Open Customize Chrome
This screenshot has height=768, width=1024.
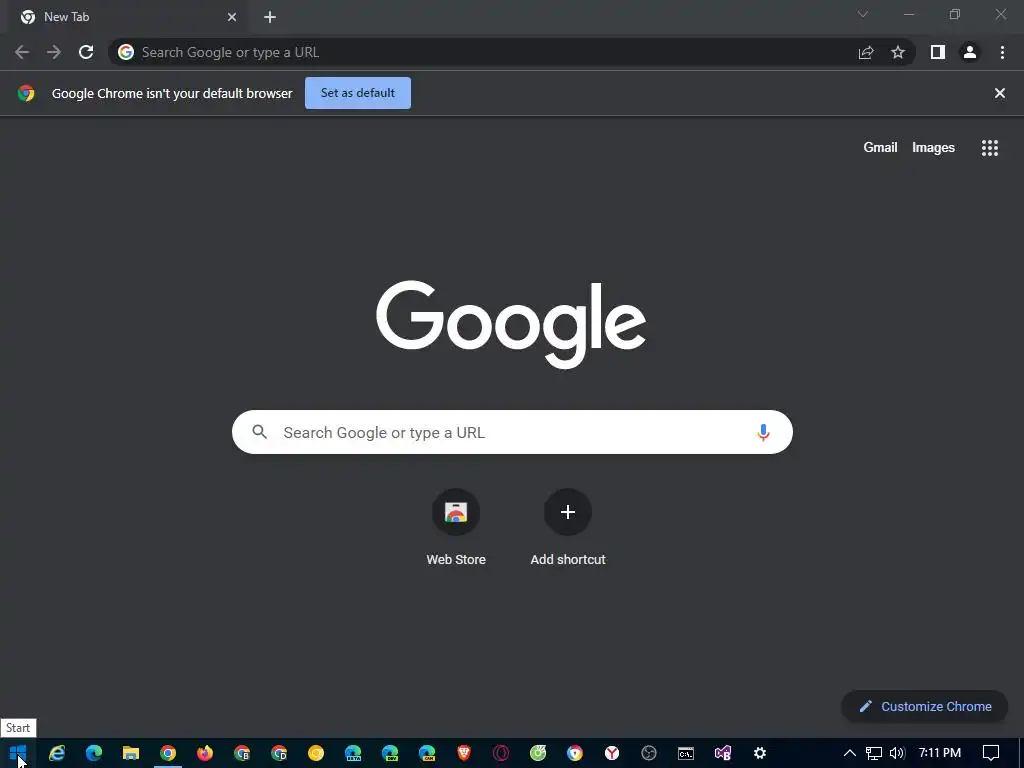(x=925, y=707)
